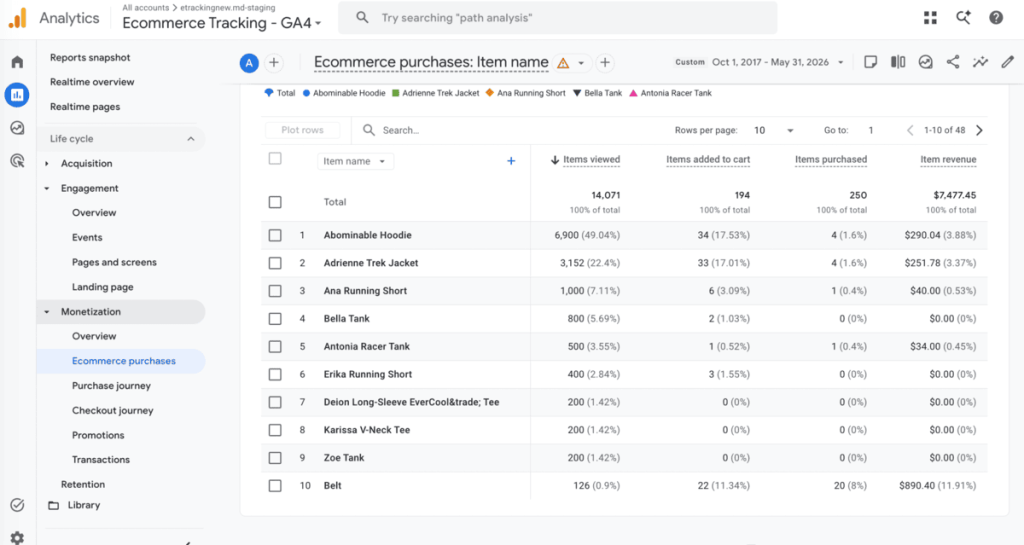Click the data quality checkmark icon
The image size is (1024, 545).
(925, 62)
